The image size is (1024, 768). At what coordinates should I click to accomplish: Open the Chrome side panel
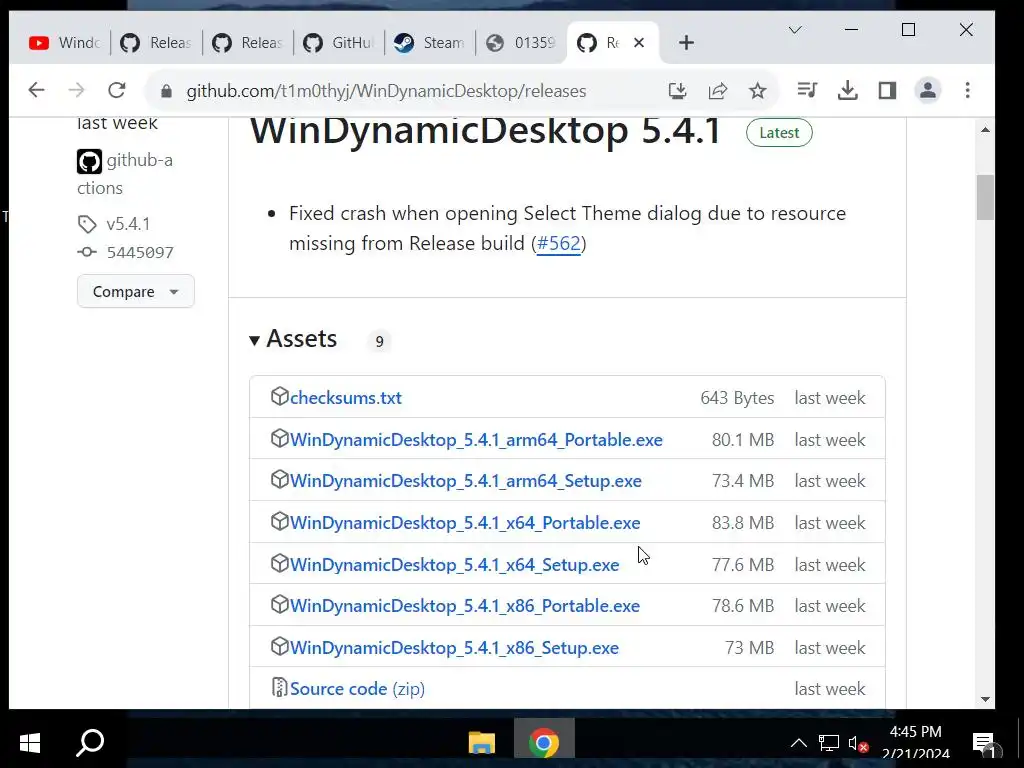click(888, 90)
